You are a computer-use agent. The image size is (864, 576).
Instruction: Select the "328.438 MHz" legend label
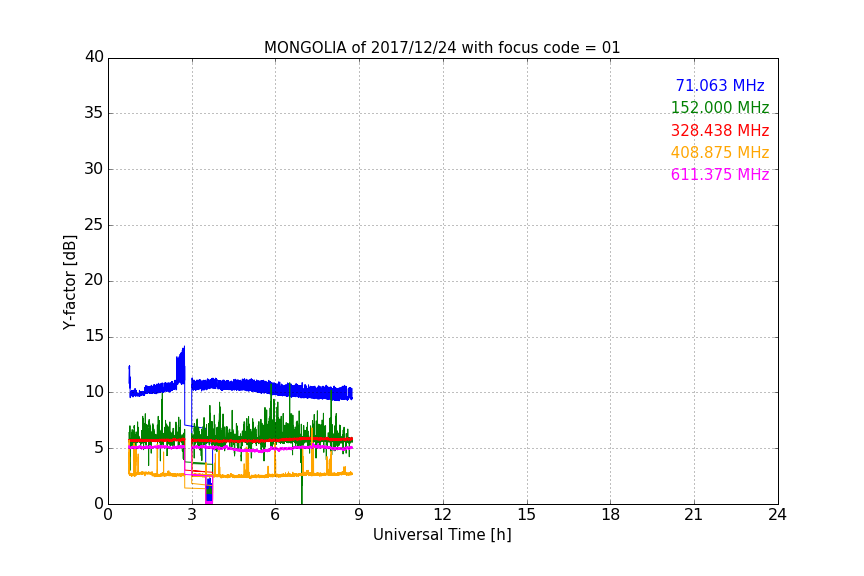720,130
